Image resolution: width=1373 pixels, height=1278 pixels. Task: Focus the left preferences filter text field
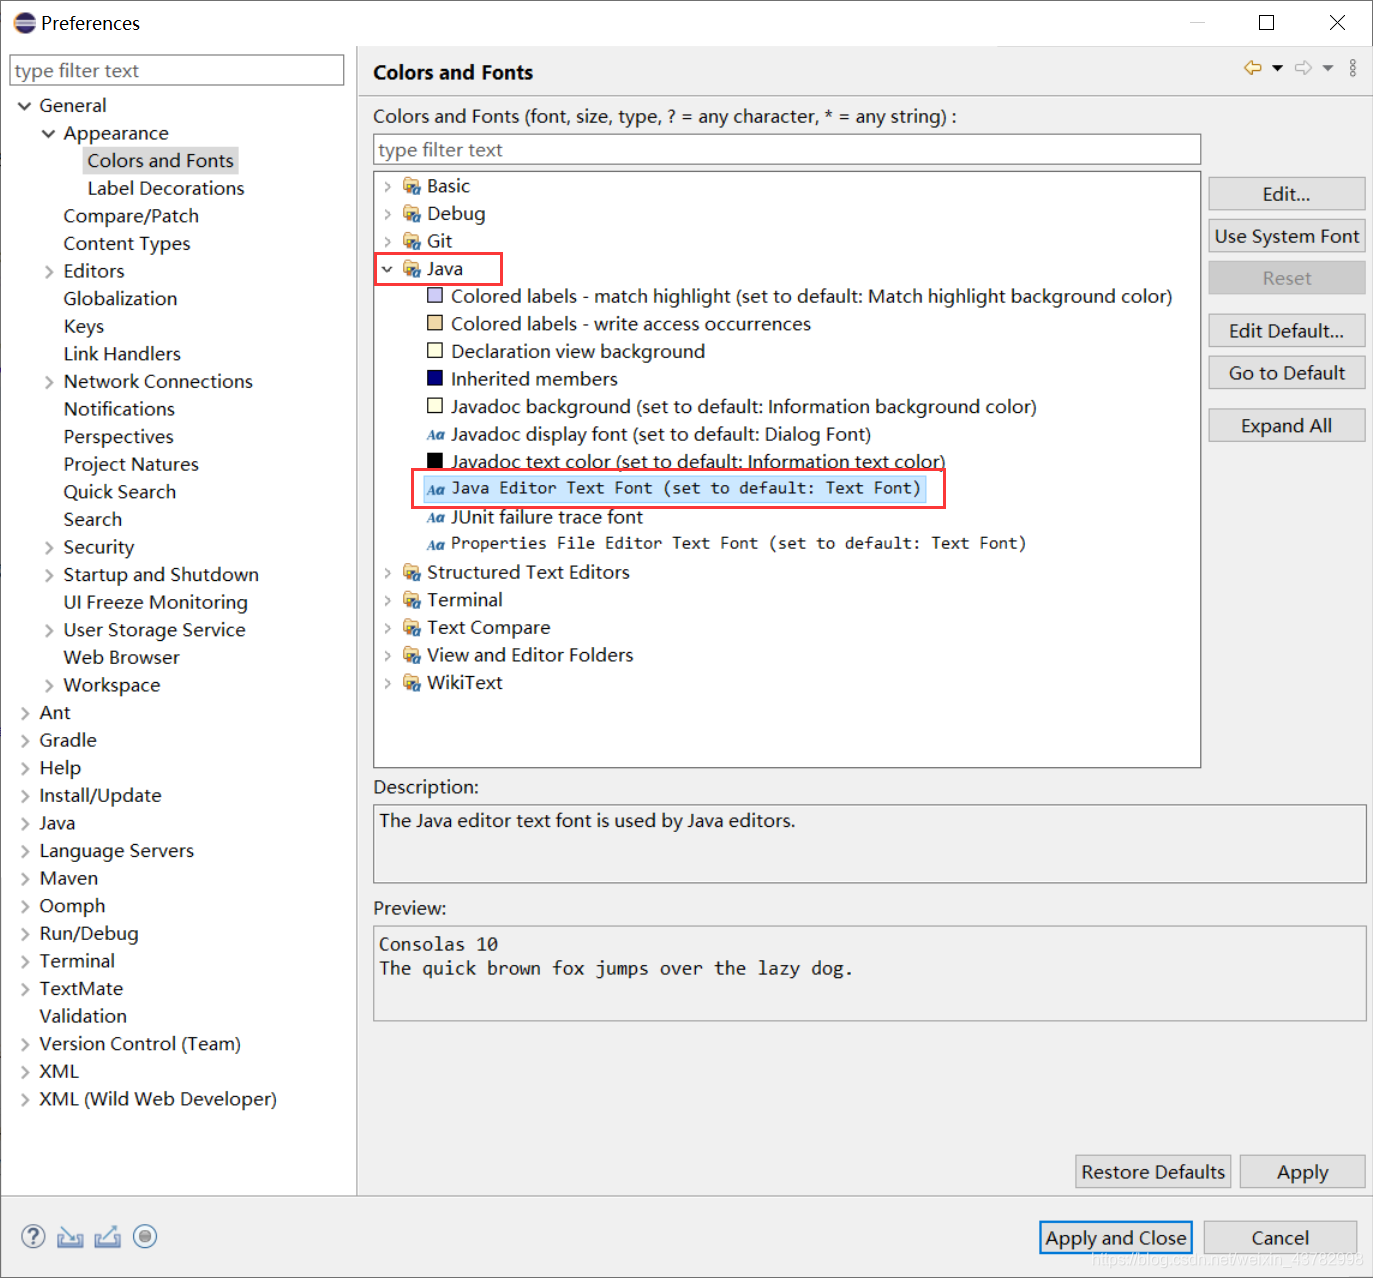tap(177, 71)
